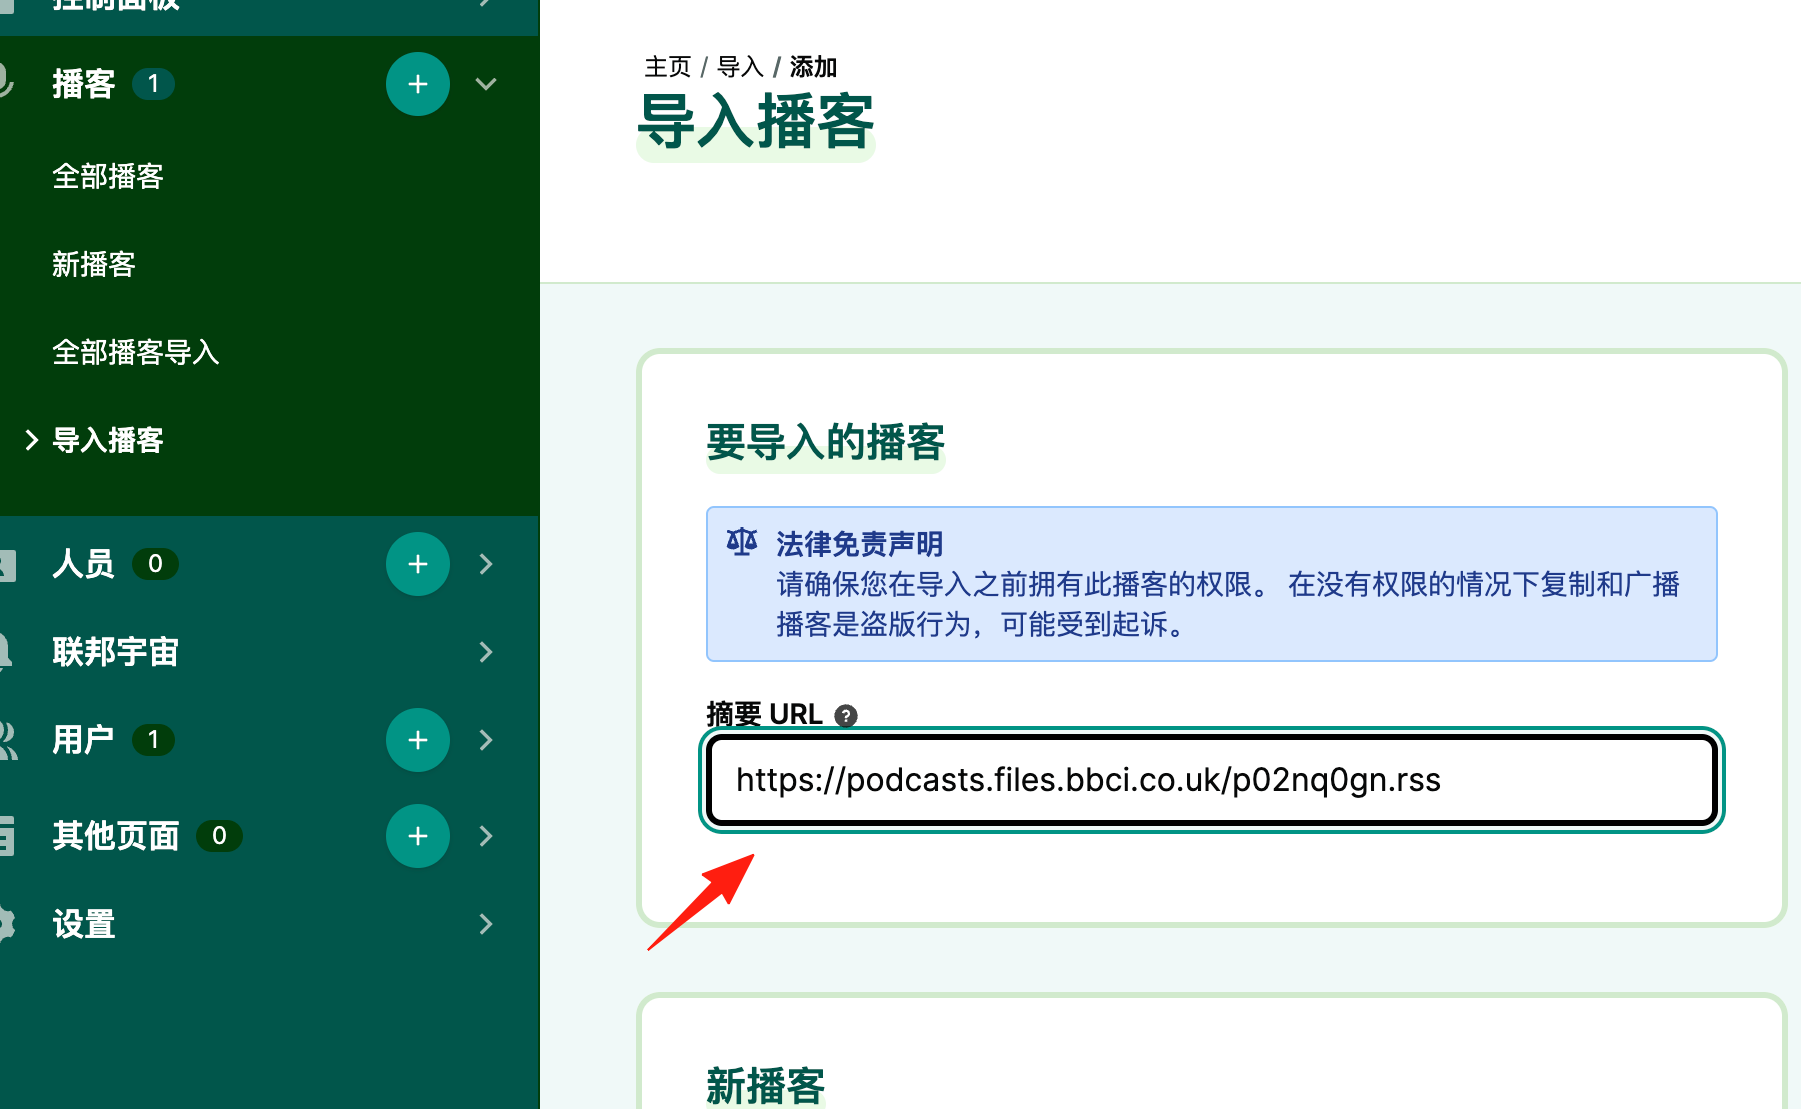This screenshot has width=1802, height=1110.
Task: Expand the 设置 section chevron
Action: coord(486,924)
